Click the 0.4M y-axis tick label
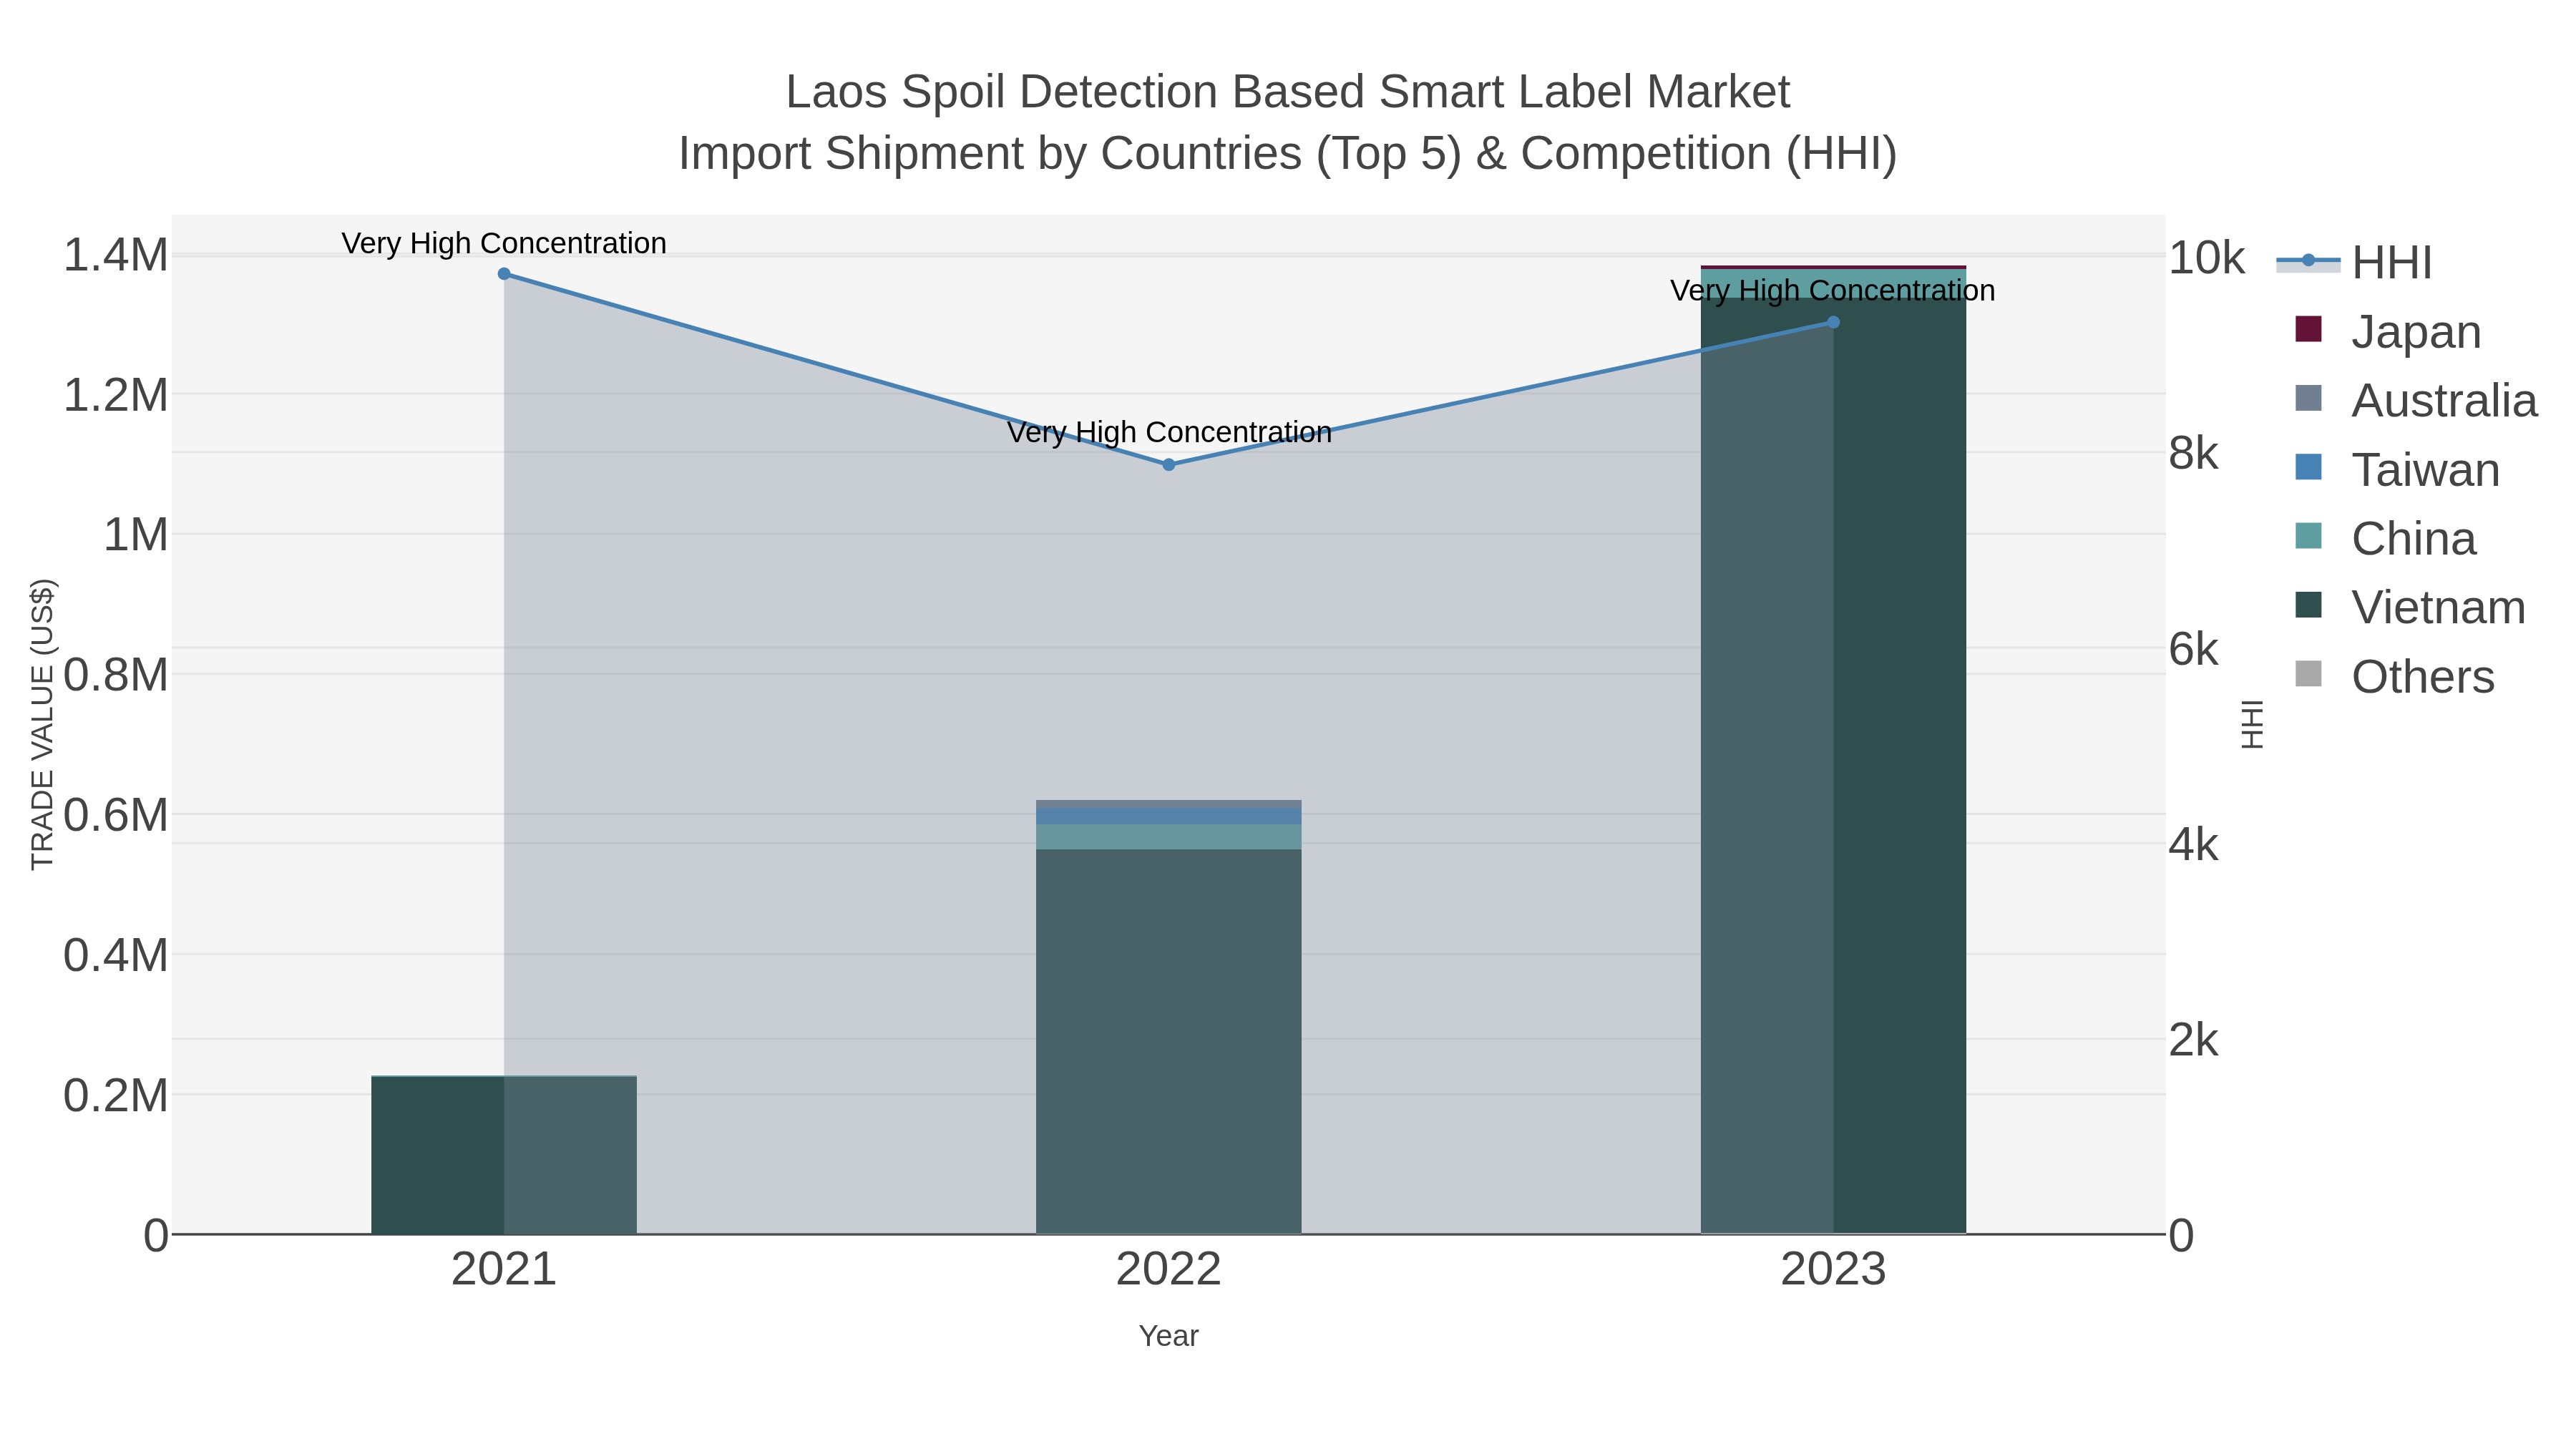Viewport: 2576px width, 1449px height. (x=116, y=955)
